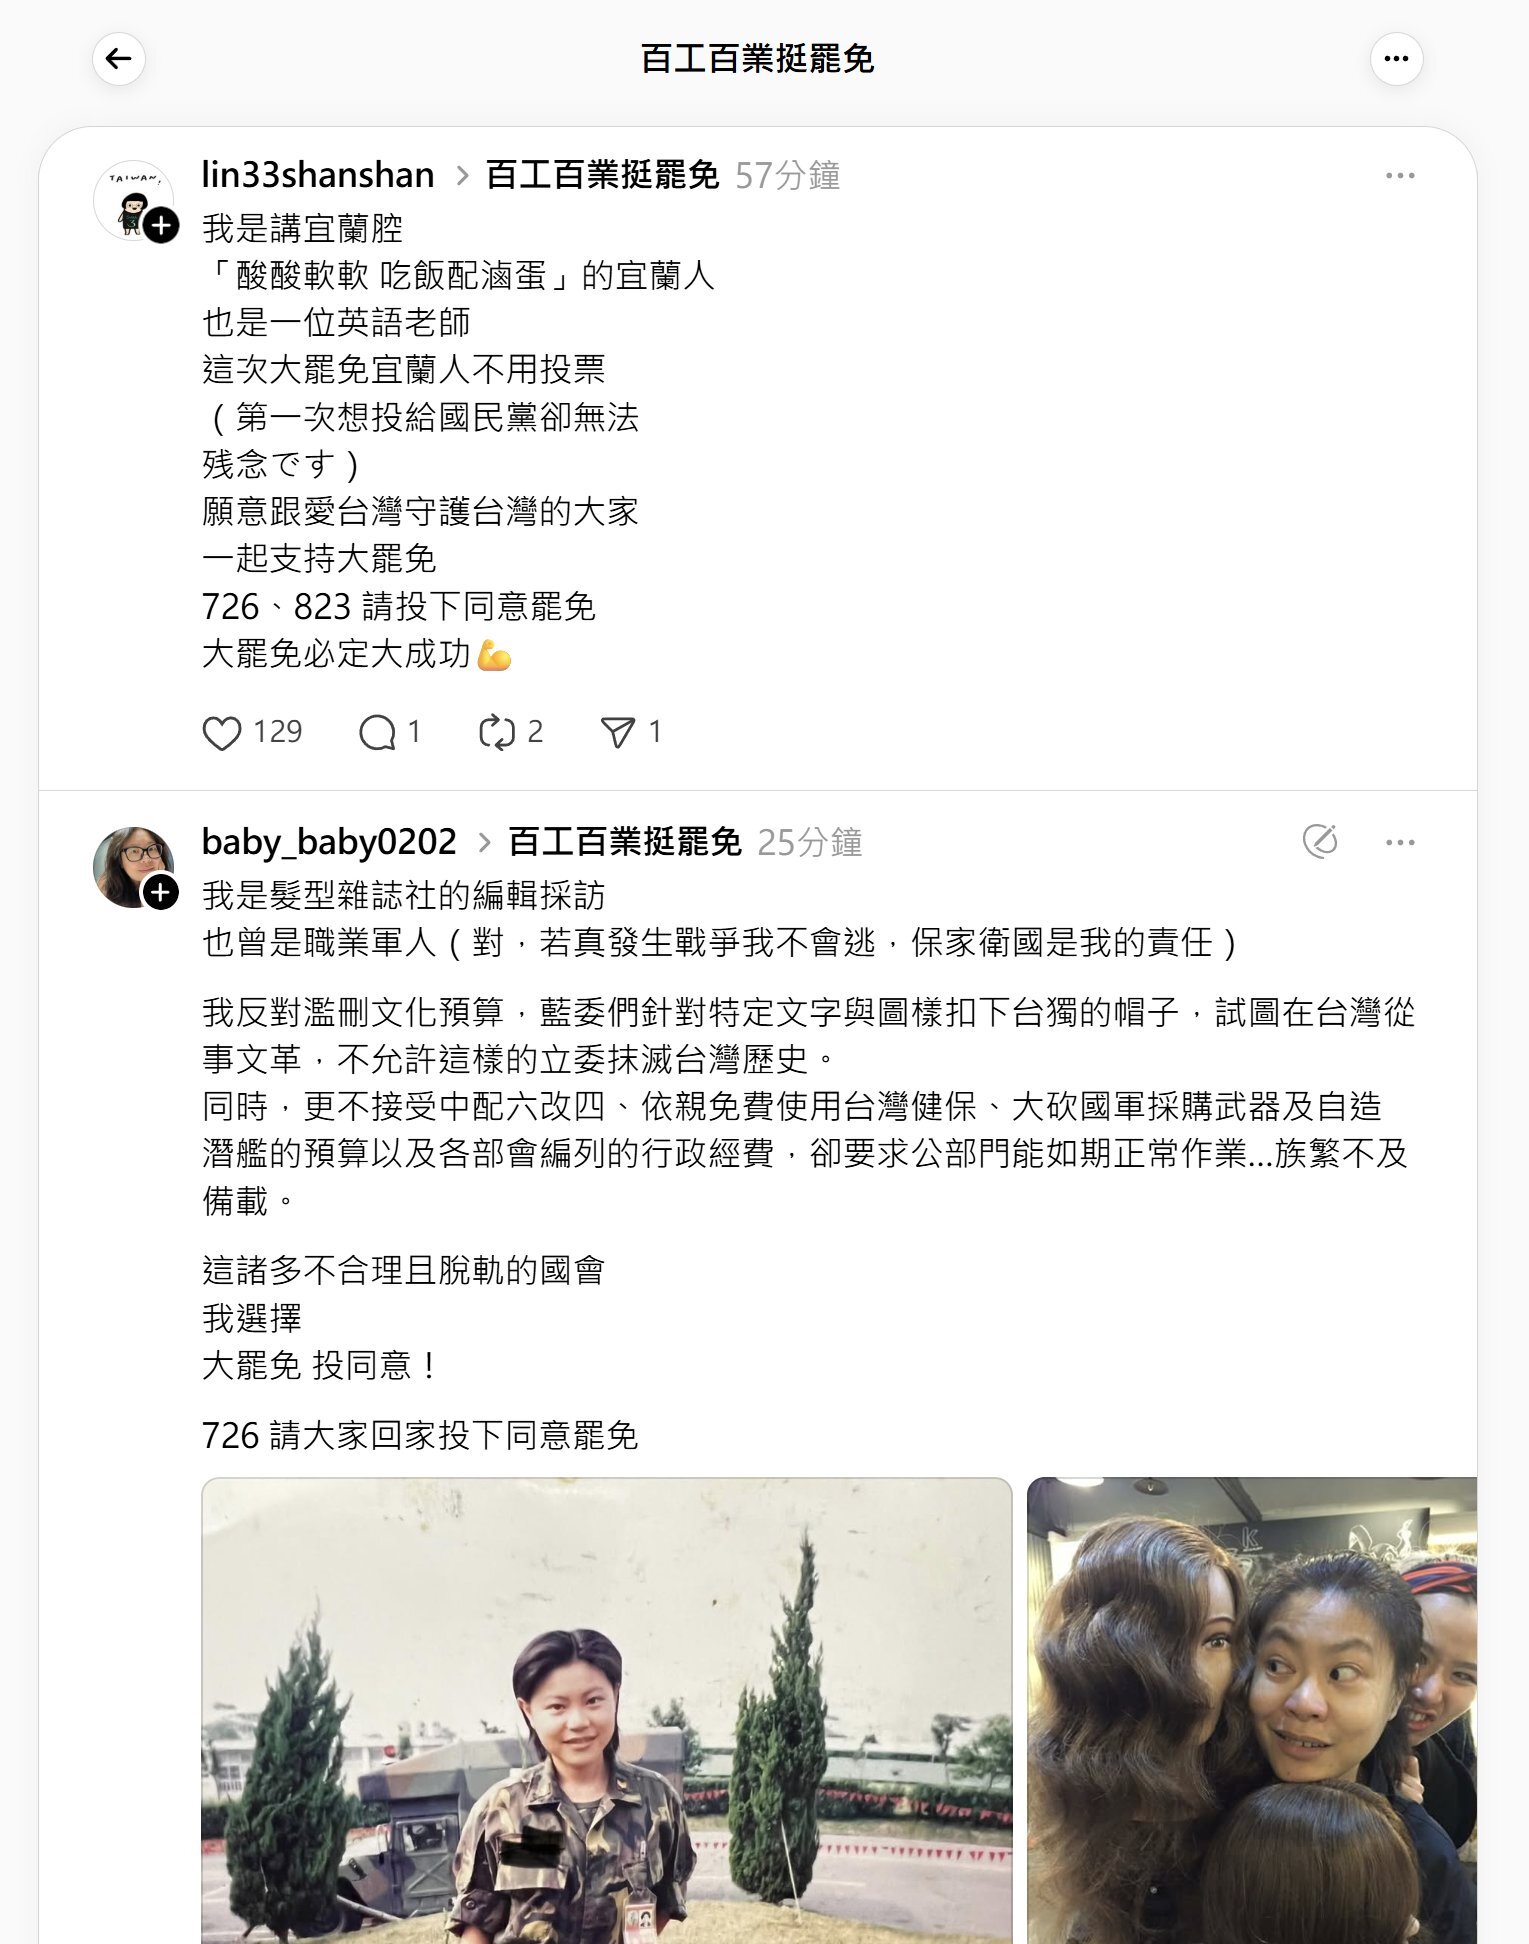Repost lin33shanshan's post with the repost icon
Viewport: 1529px width, 1944px height.
point(497,733)
